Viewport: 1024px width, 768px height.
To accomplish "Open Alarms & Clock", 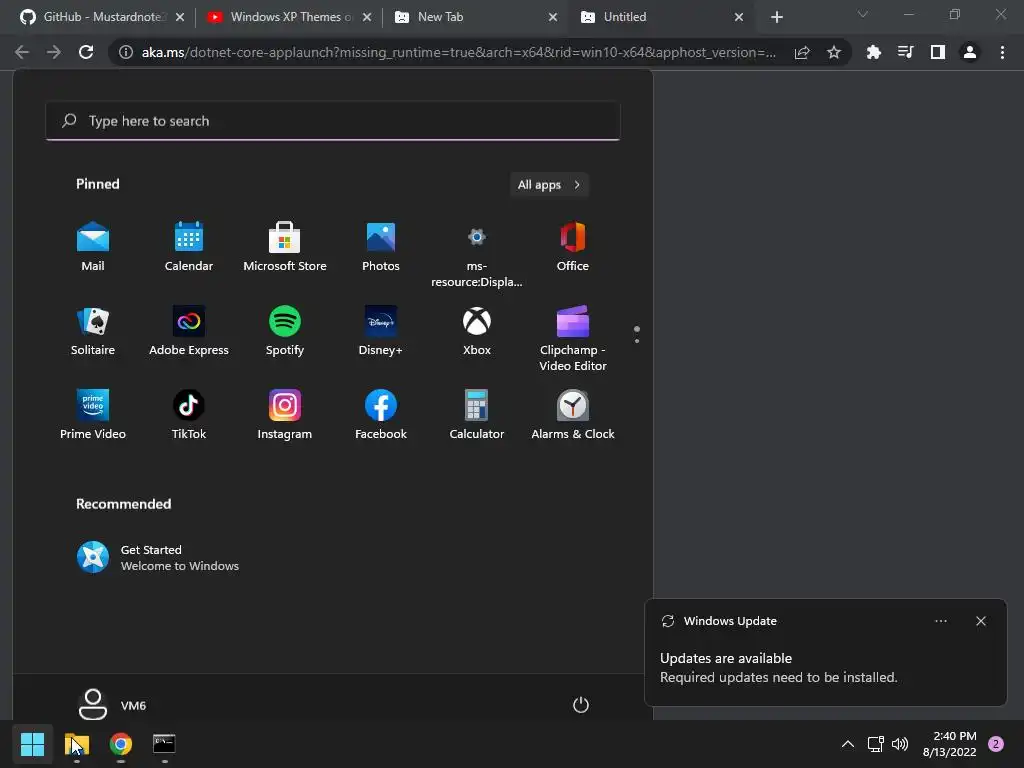I will point(573,415).
